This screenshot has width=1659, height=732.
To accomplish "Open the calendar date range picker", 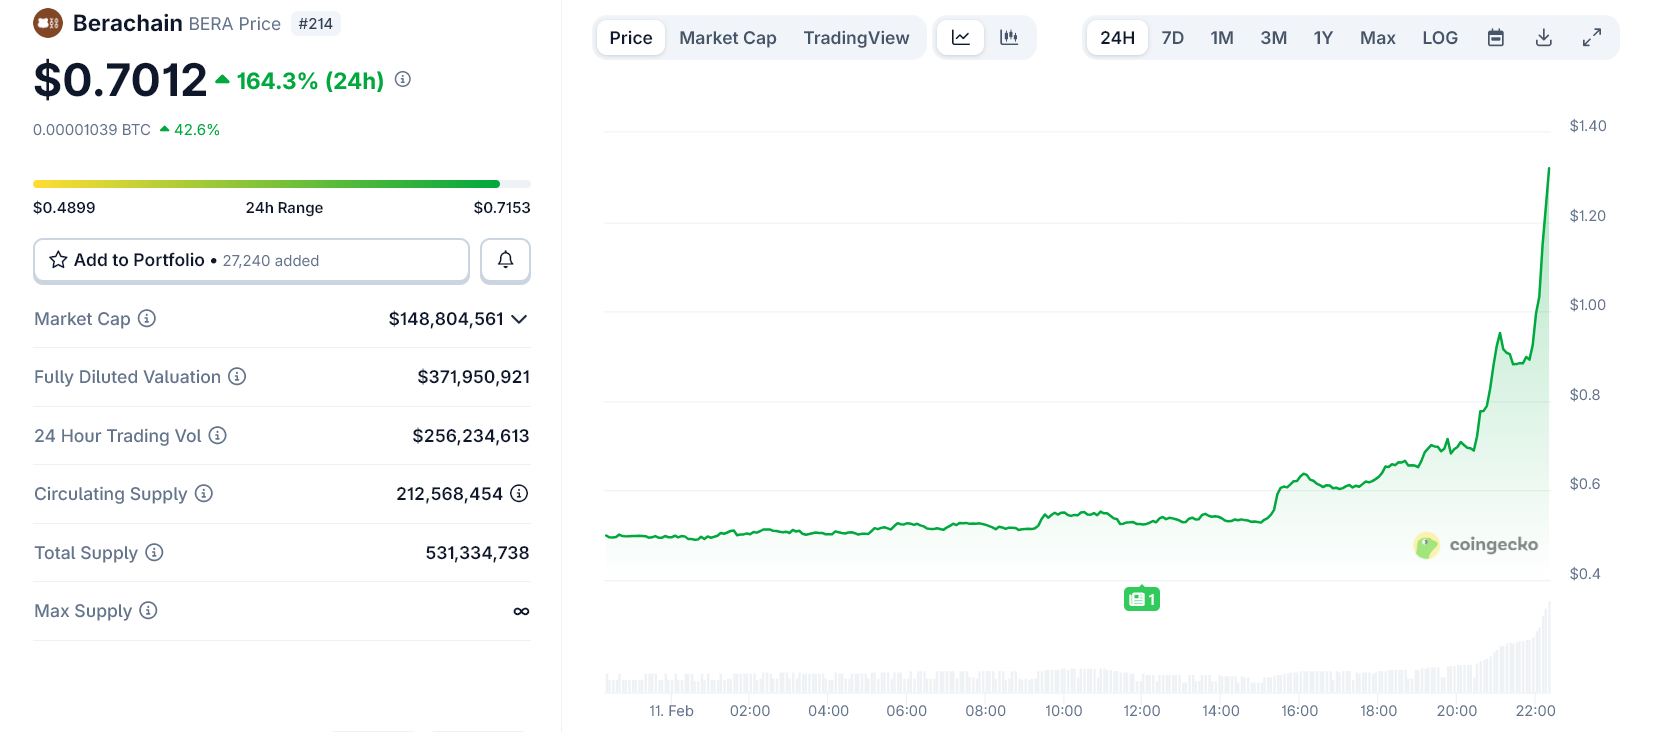I will pyautogui.click(x=1496, y=38).
